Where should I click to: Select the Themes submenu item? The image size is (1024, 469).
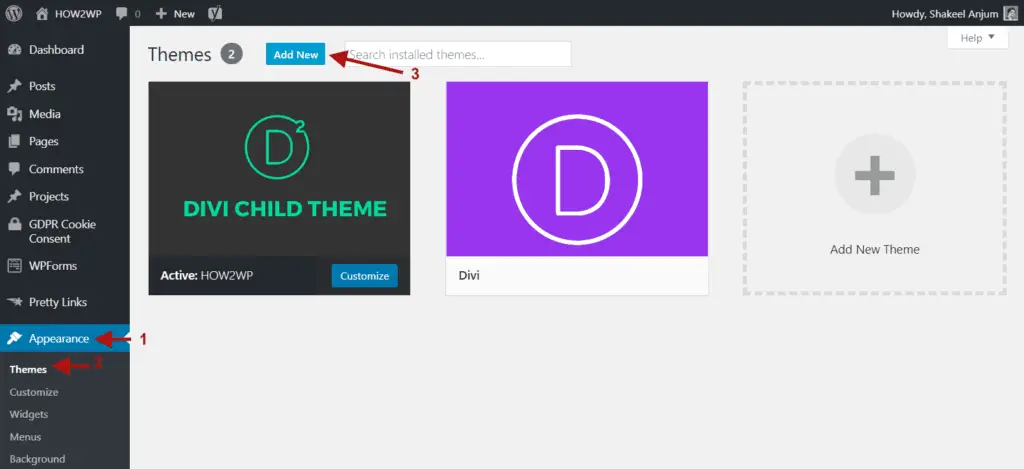pos(28,369)
